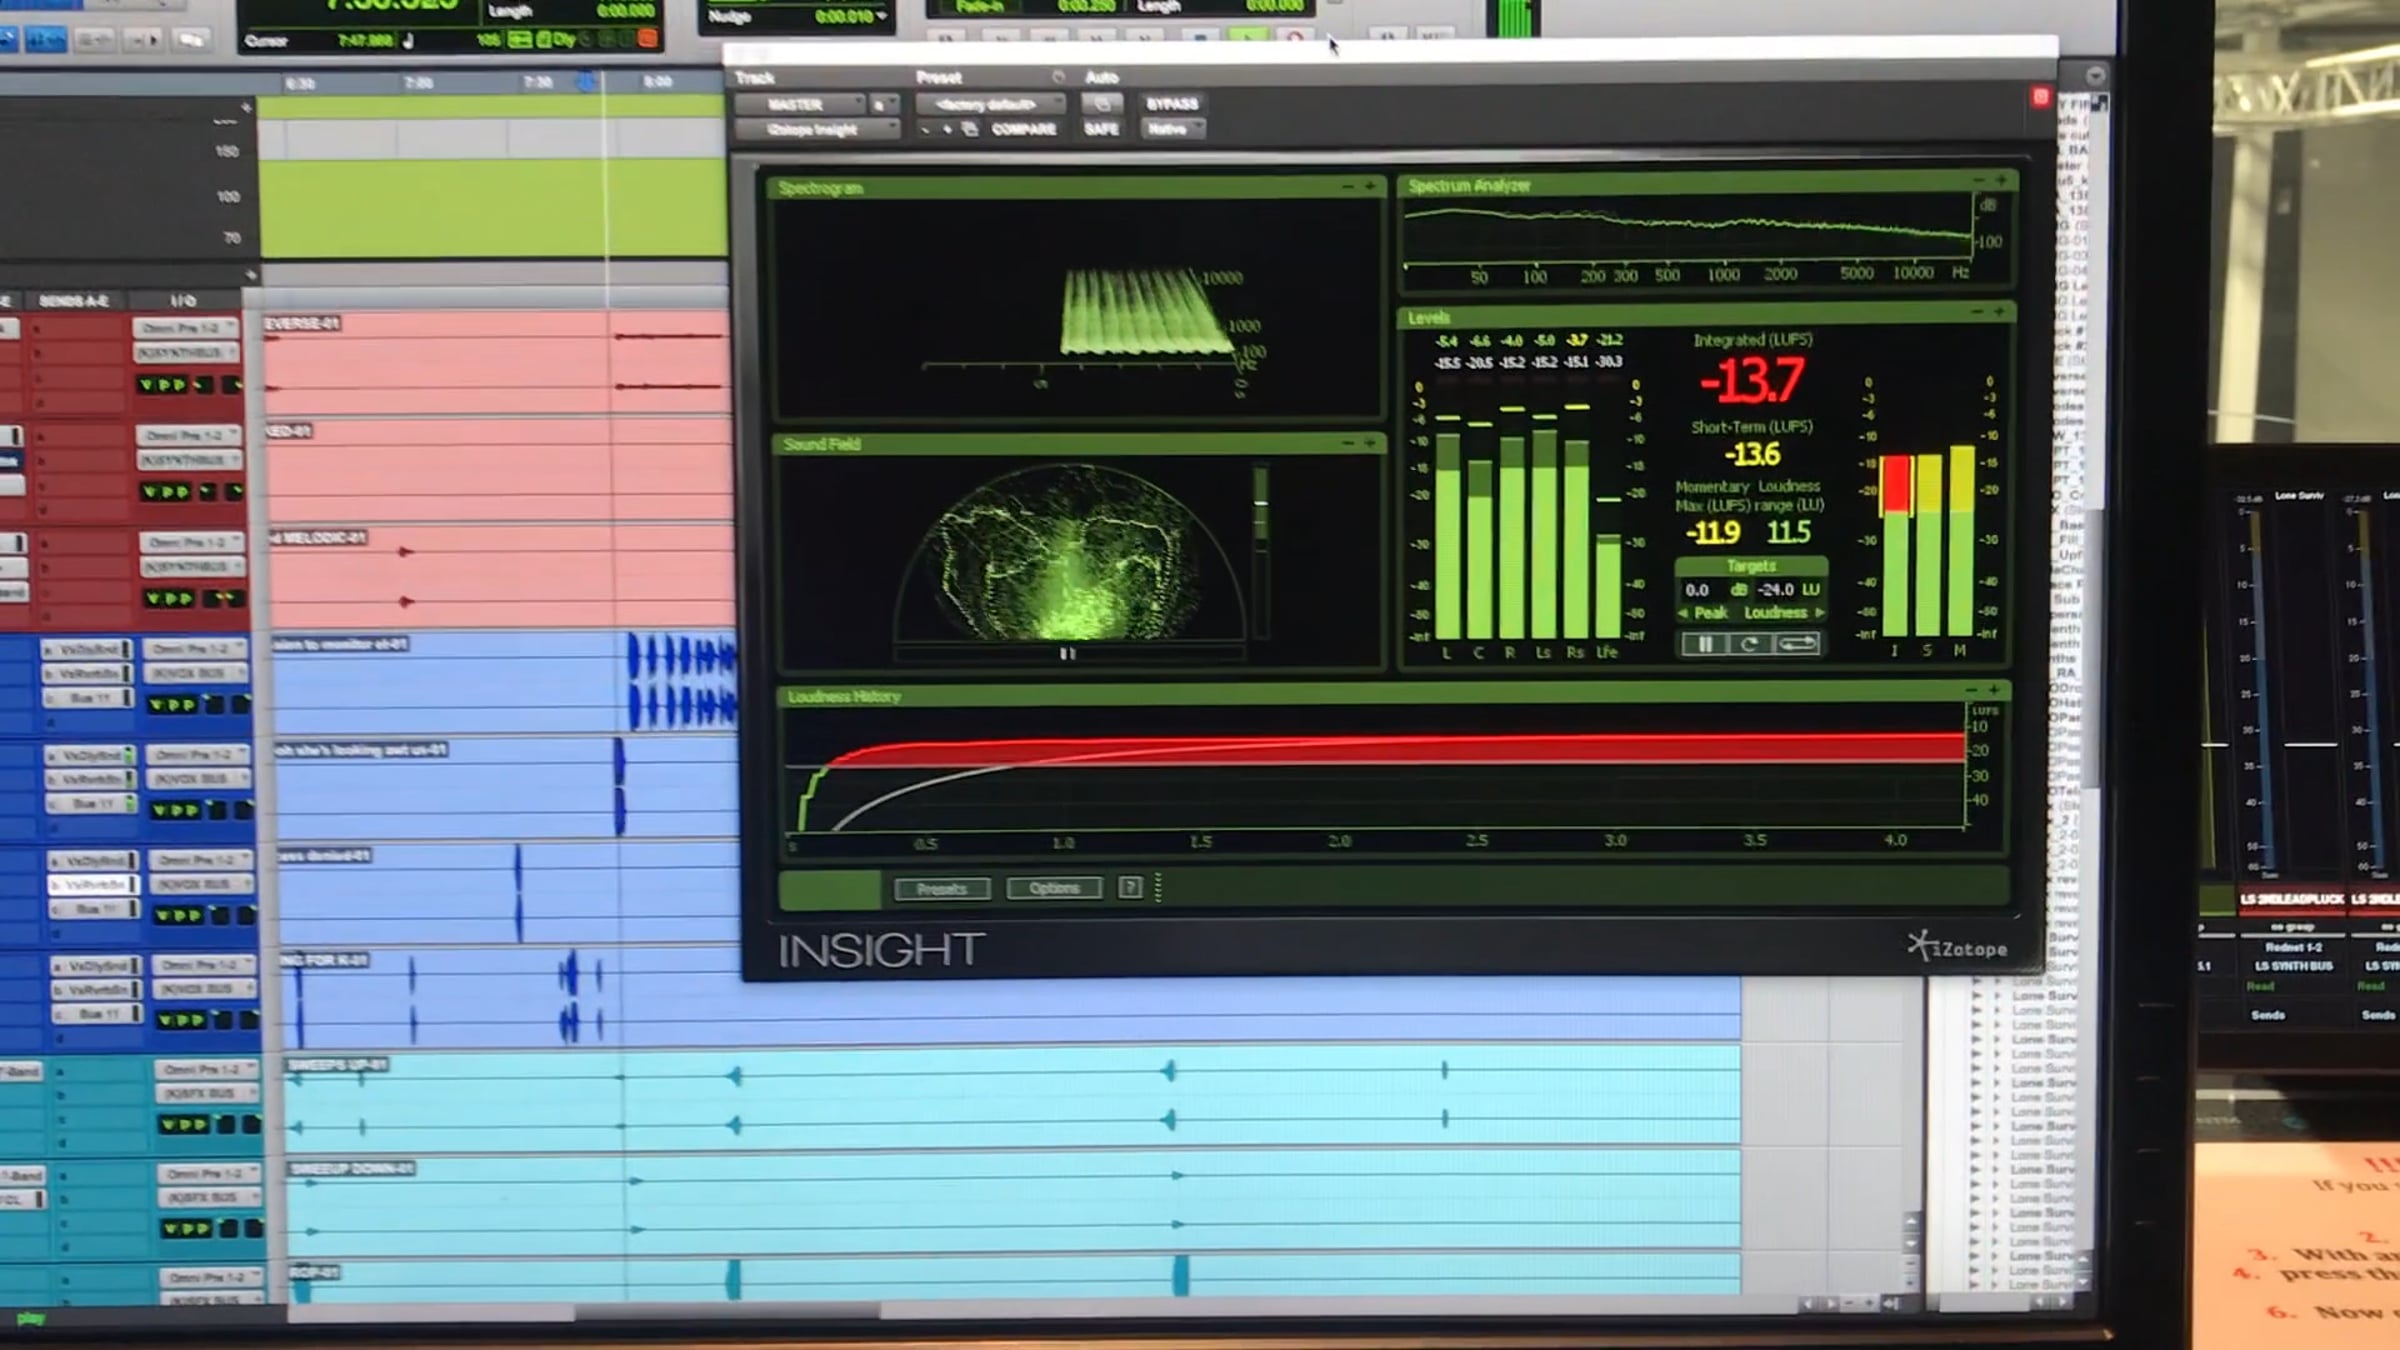
Task: Click the right arrow beside Loudness target
Action: click(x=1820, y=612)
